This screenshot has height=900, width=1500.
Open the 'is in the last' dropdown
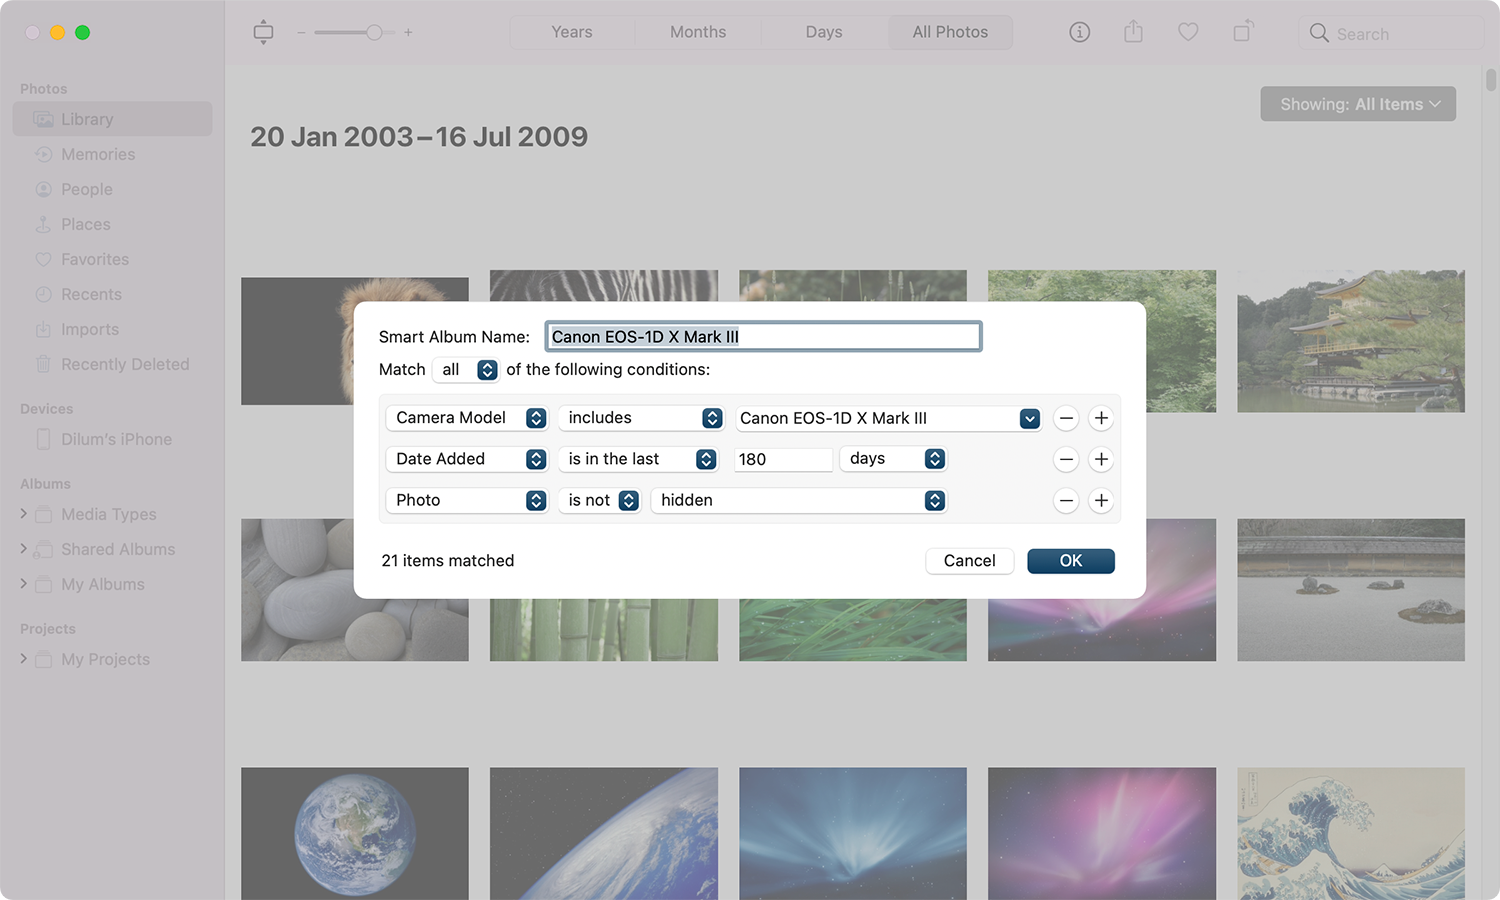pos(638,459)
